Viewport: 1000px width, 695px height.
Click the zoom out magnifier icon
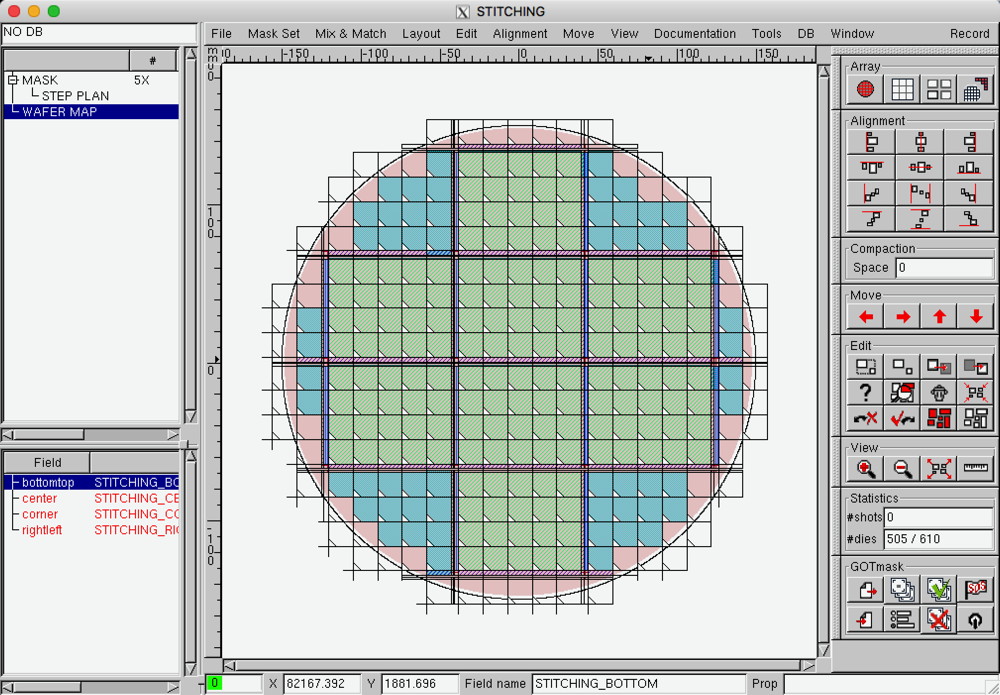pyautogui.click(x=902, y=468)
